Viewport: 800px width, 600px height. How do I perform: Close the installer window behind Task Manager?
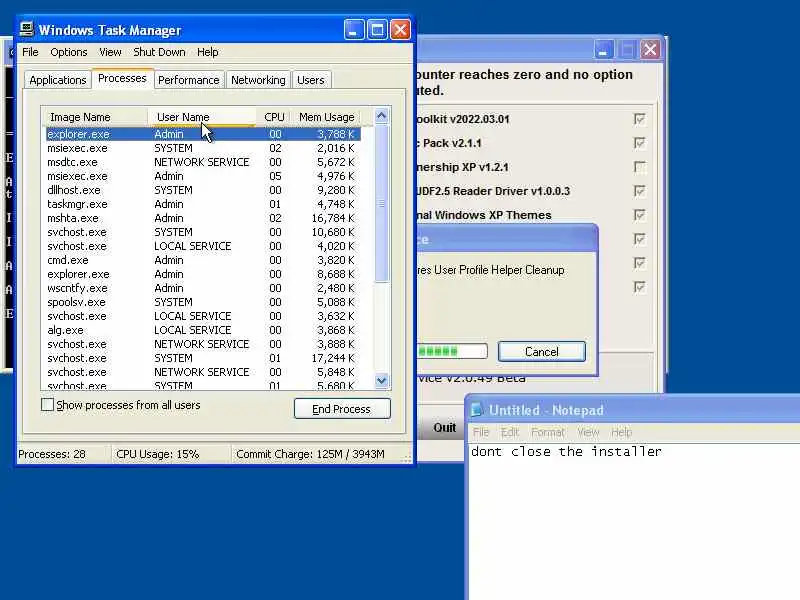click(x=651, y=49)
